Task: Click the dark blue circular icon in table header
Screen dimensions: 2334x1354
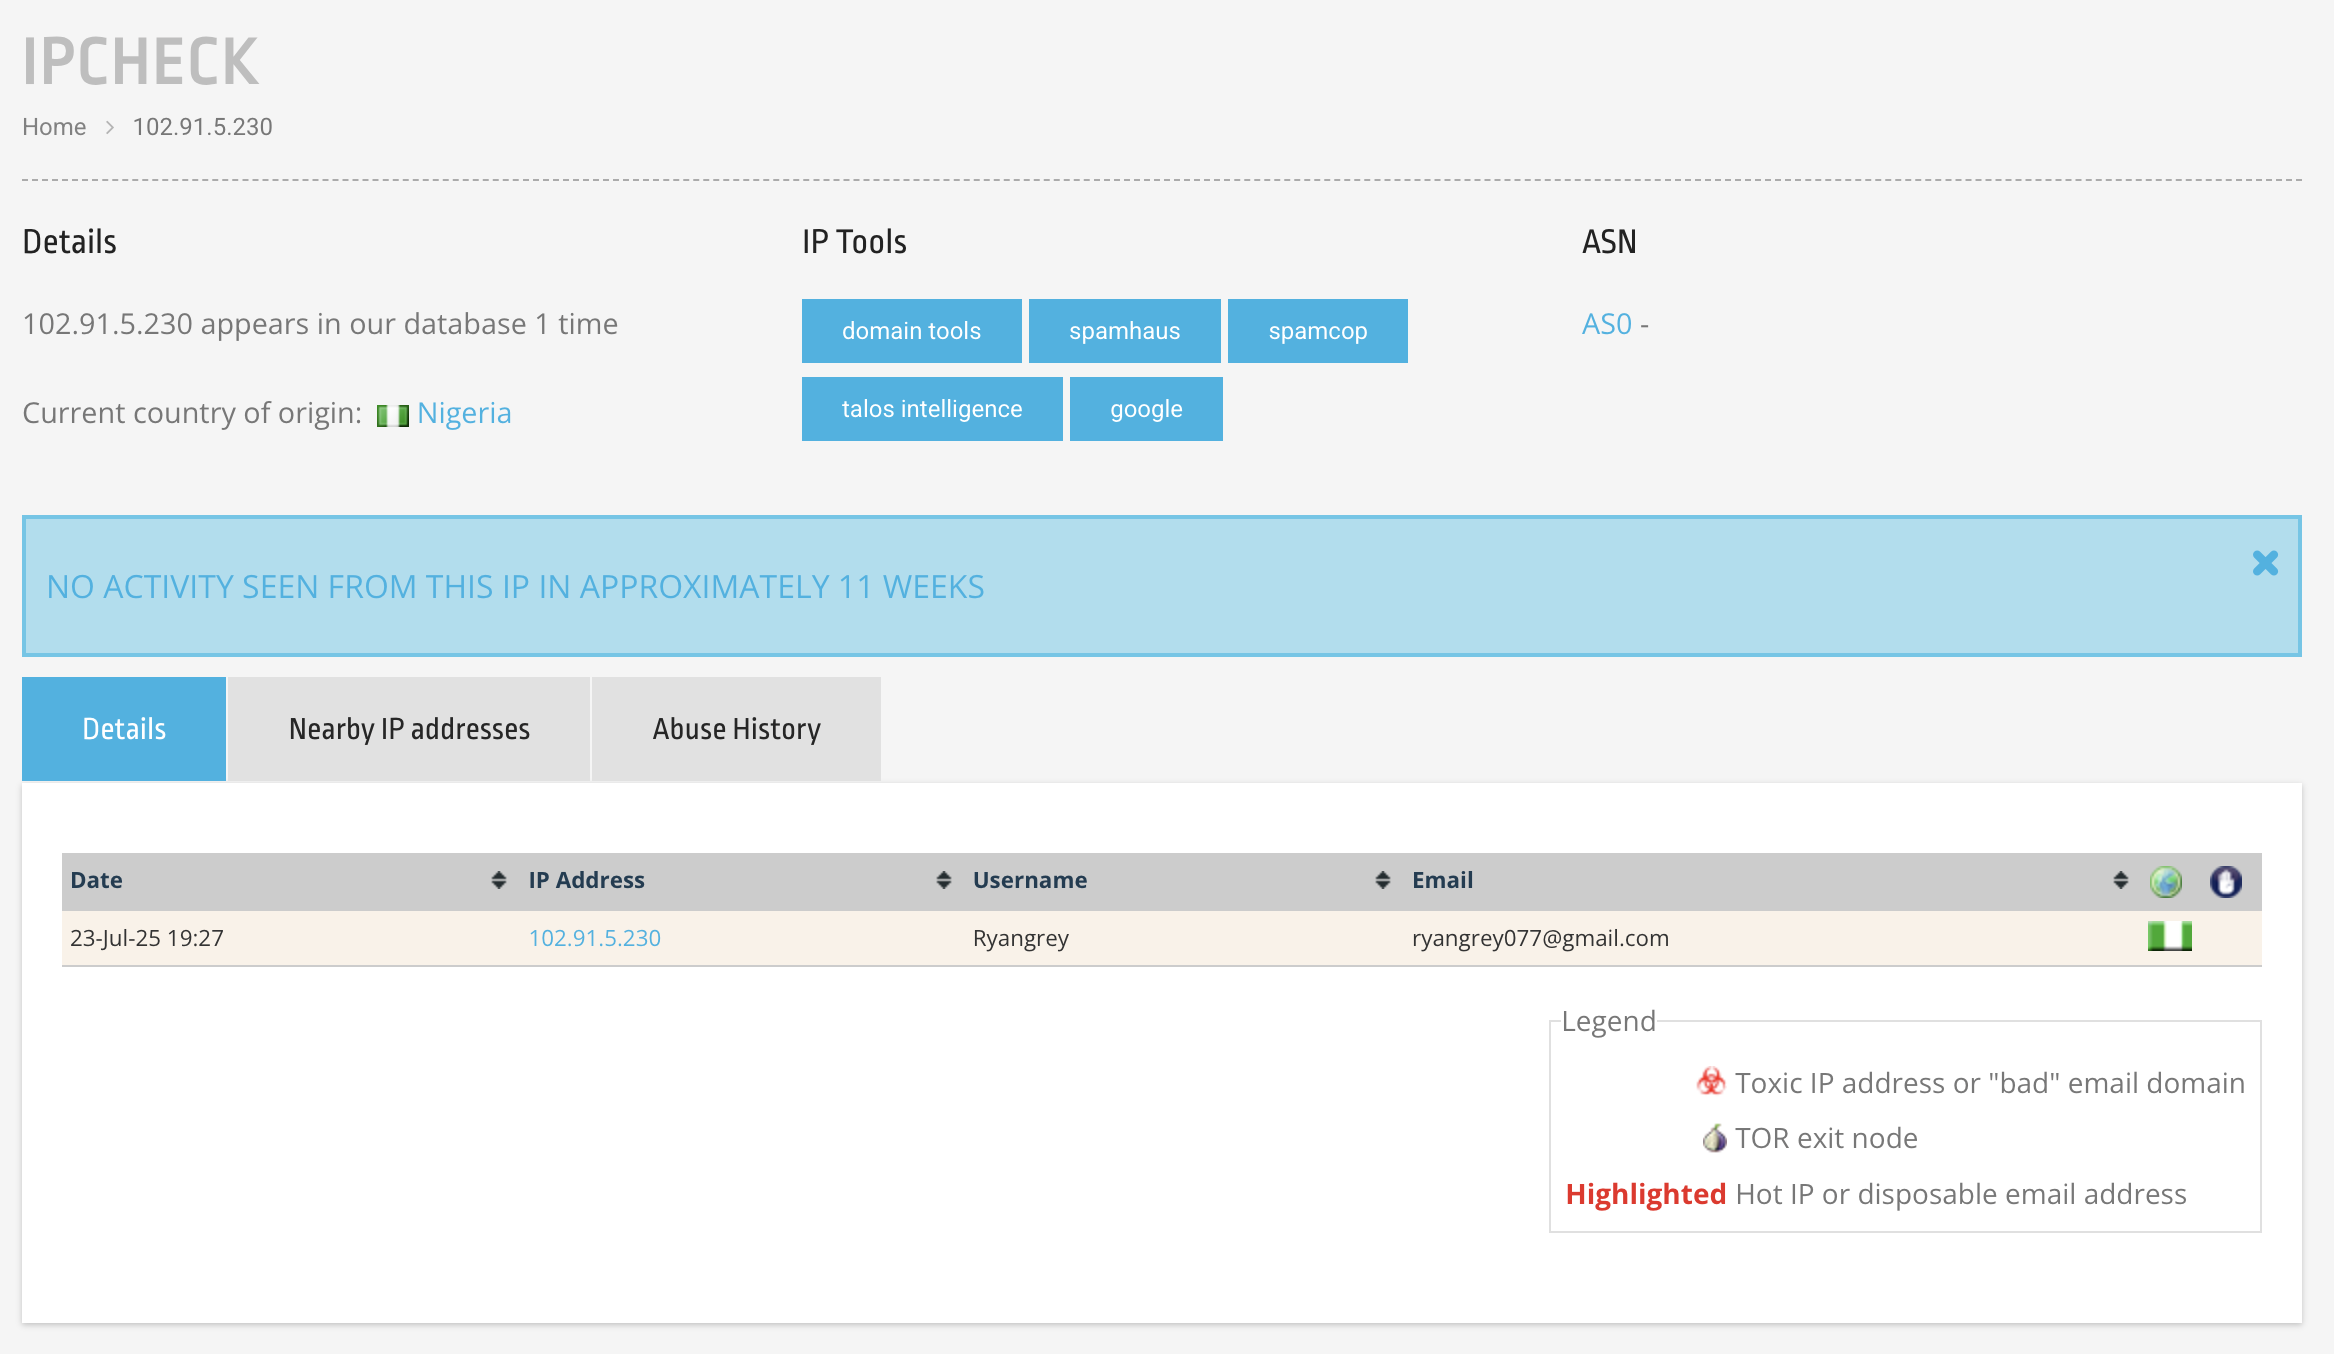Action: (2225, 881)
